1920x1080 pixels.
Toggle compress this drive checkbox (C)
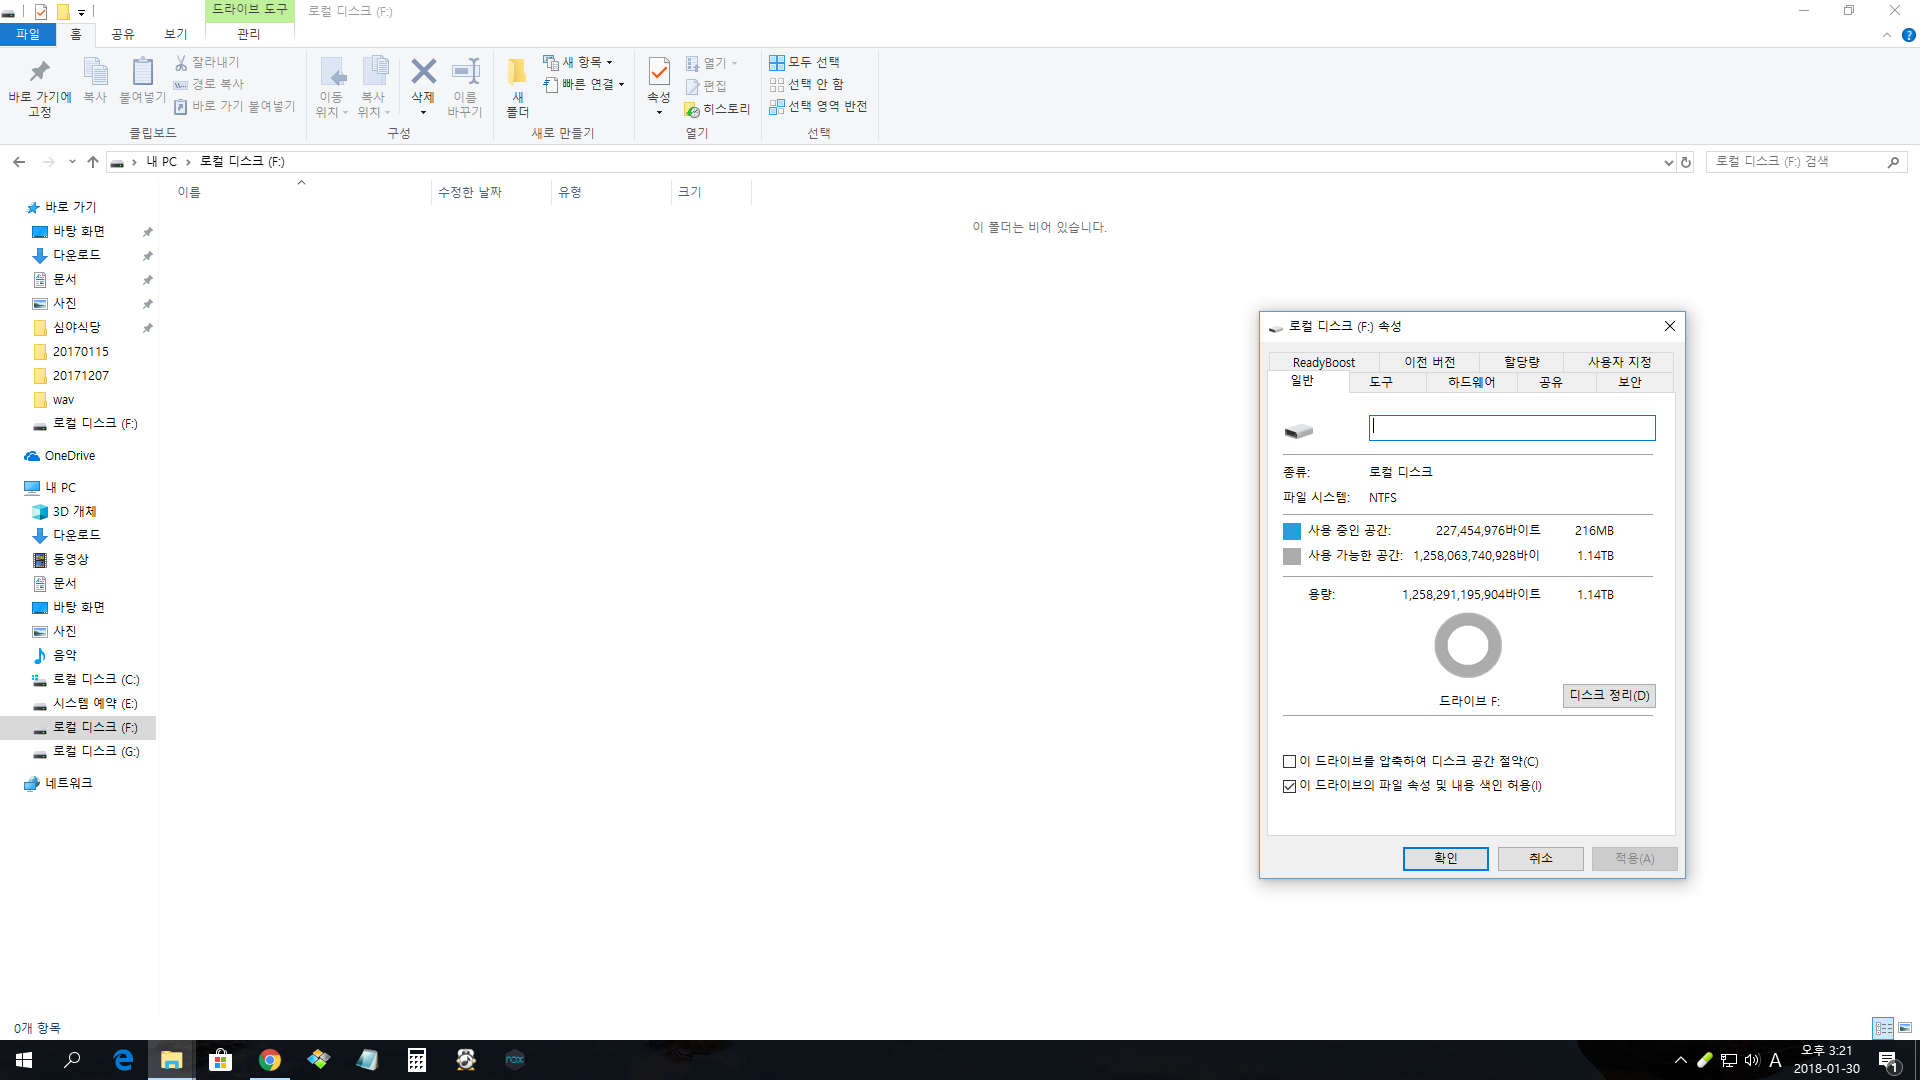1290,762
